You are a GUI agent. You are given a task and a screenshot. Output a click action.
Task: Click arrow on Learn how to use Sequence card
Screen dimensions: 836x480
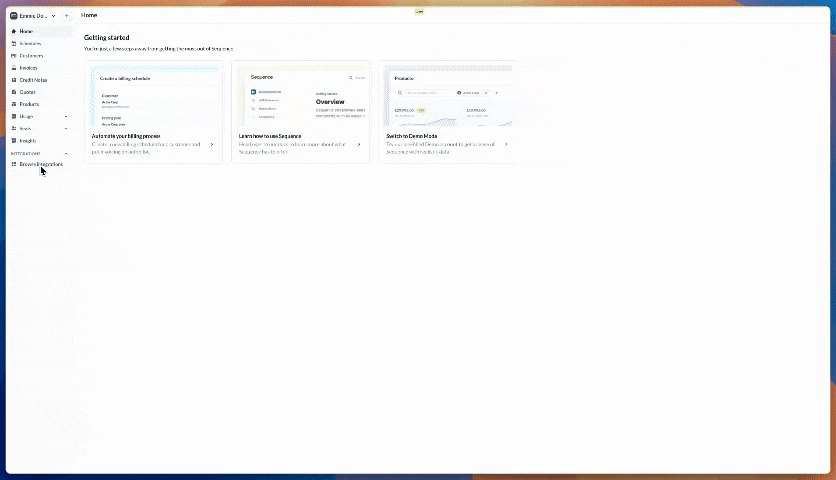359,145
